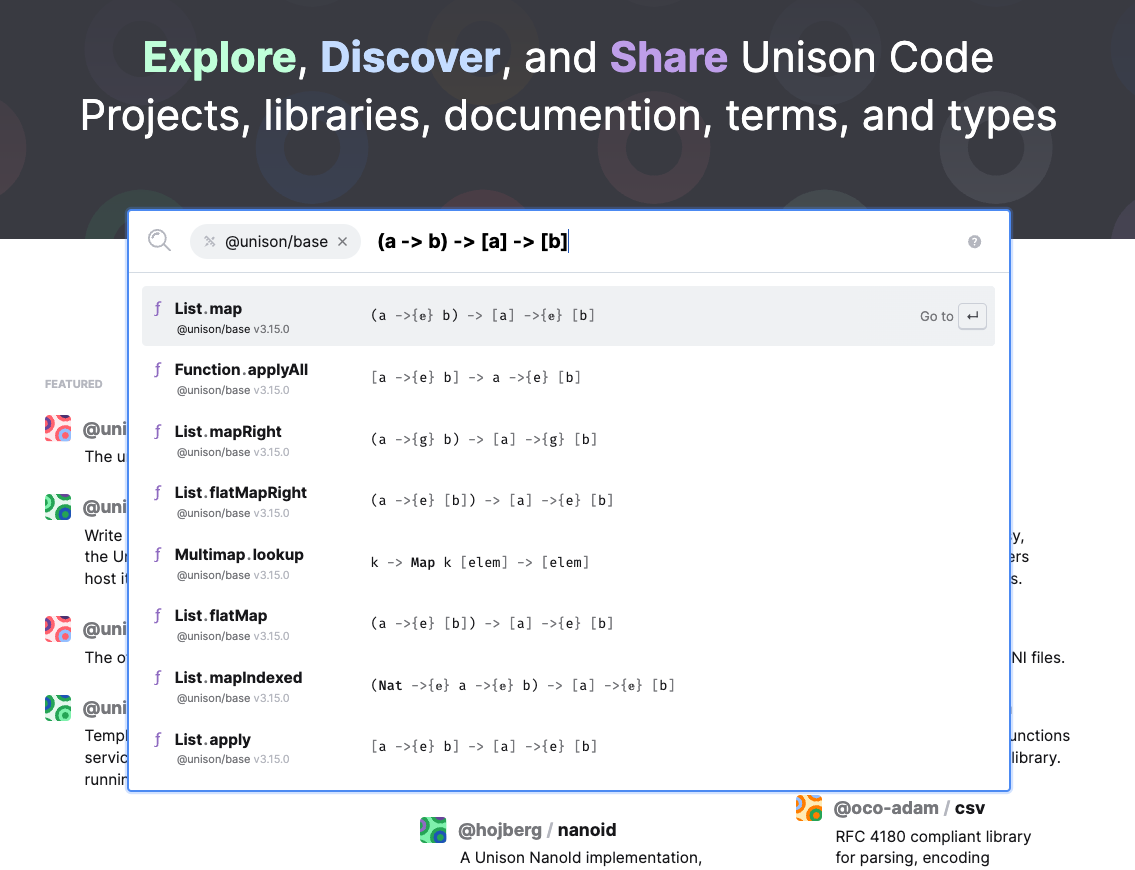Click the project icon in @unison/base chip
Viewport: 1135px width, 870px height.
[210, 242]
